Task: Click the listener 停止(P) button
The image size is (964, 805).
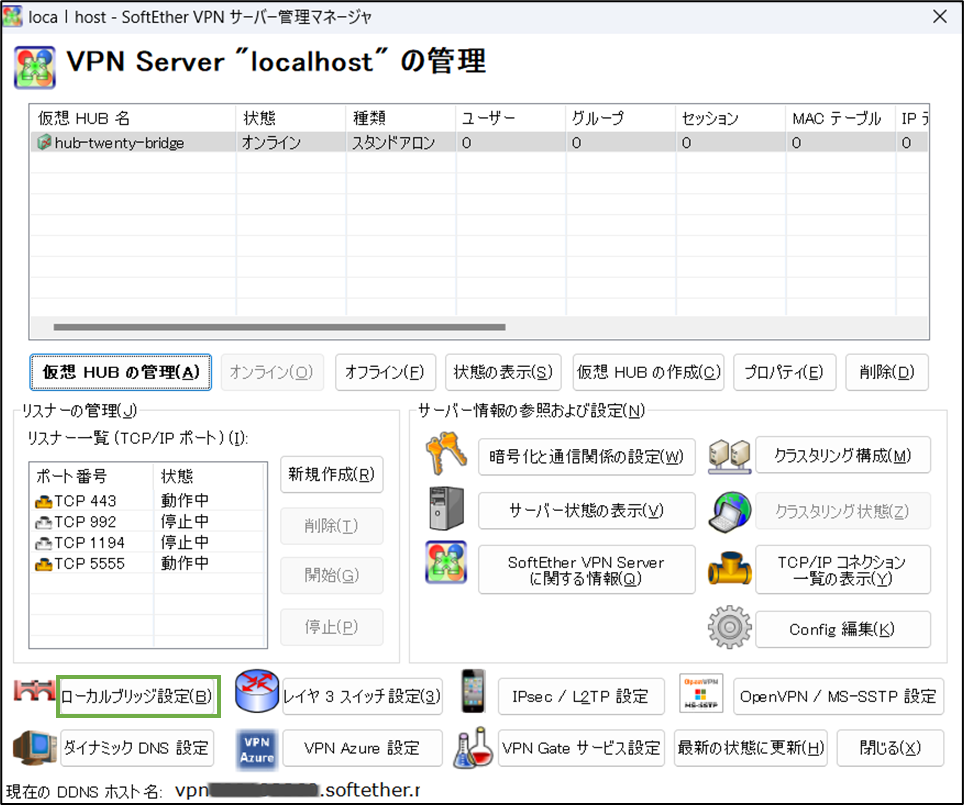Action: pyautogui.click(x=332, y=627)
